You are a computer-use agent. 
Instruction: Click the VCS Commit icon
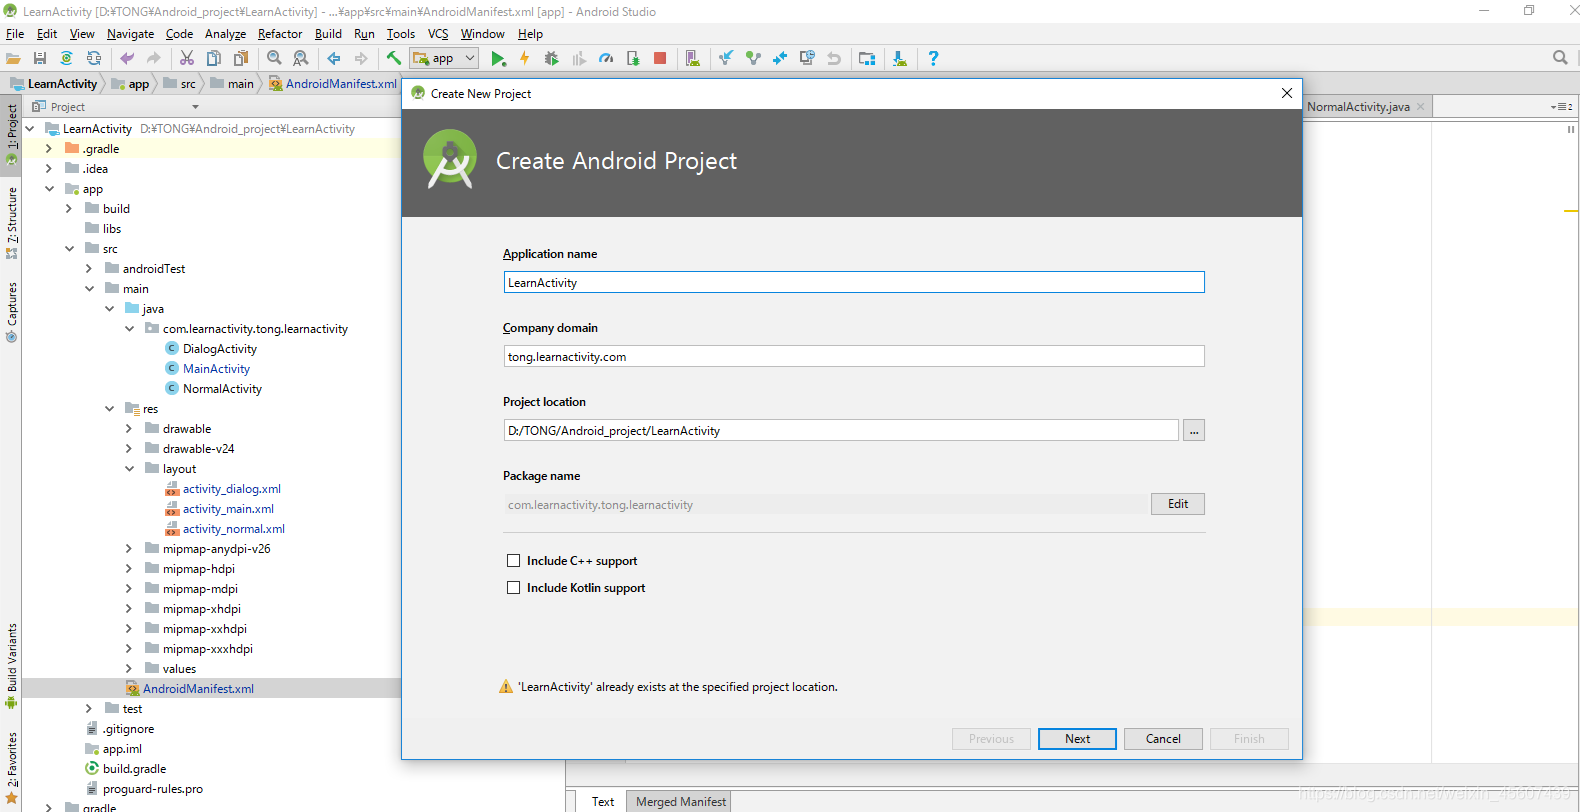click(x=753, y=59)
